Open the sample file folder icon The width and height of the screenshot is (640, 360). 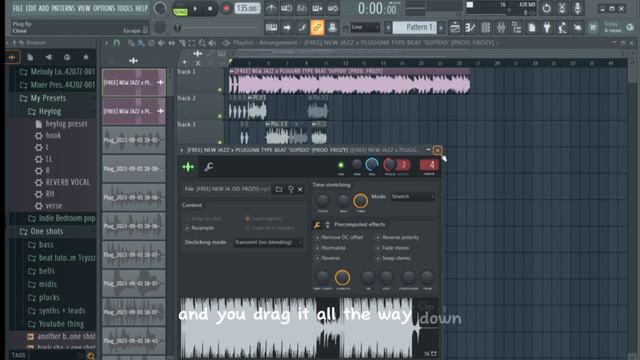(279, 189)
